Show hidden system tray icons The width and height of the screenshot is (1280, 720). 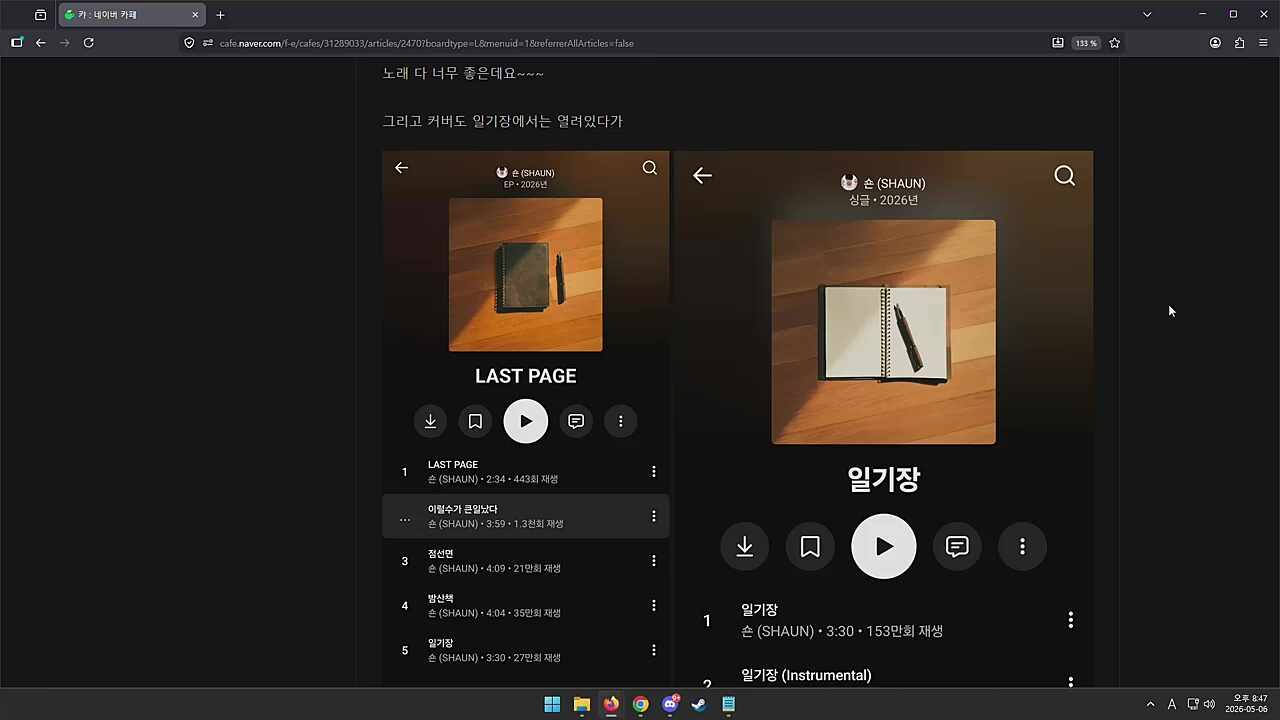[x=1150, y=704]
